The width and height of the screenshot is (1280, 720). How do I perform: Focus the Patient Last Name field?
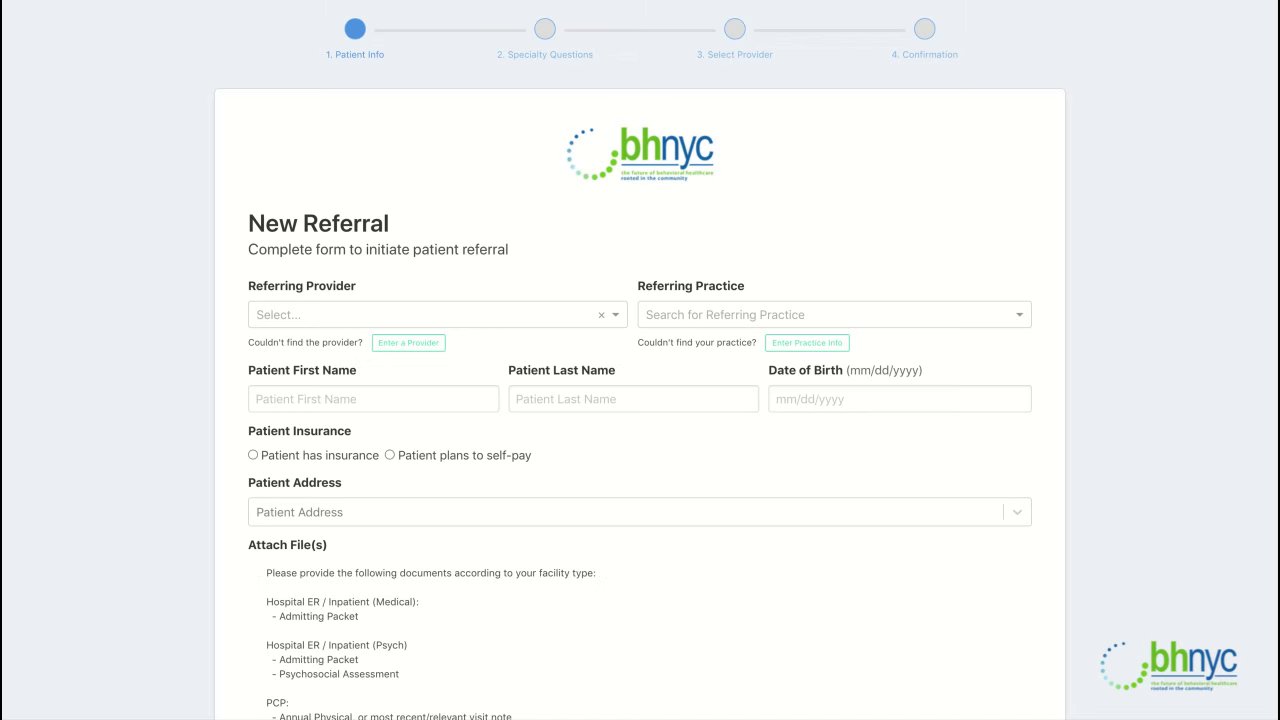click(x=633, y=399)
